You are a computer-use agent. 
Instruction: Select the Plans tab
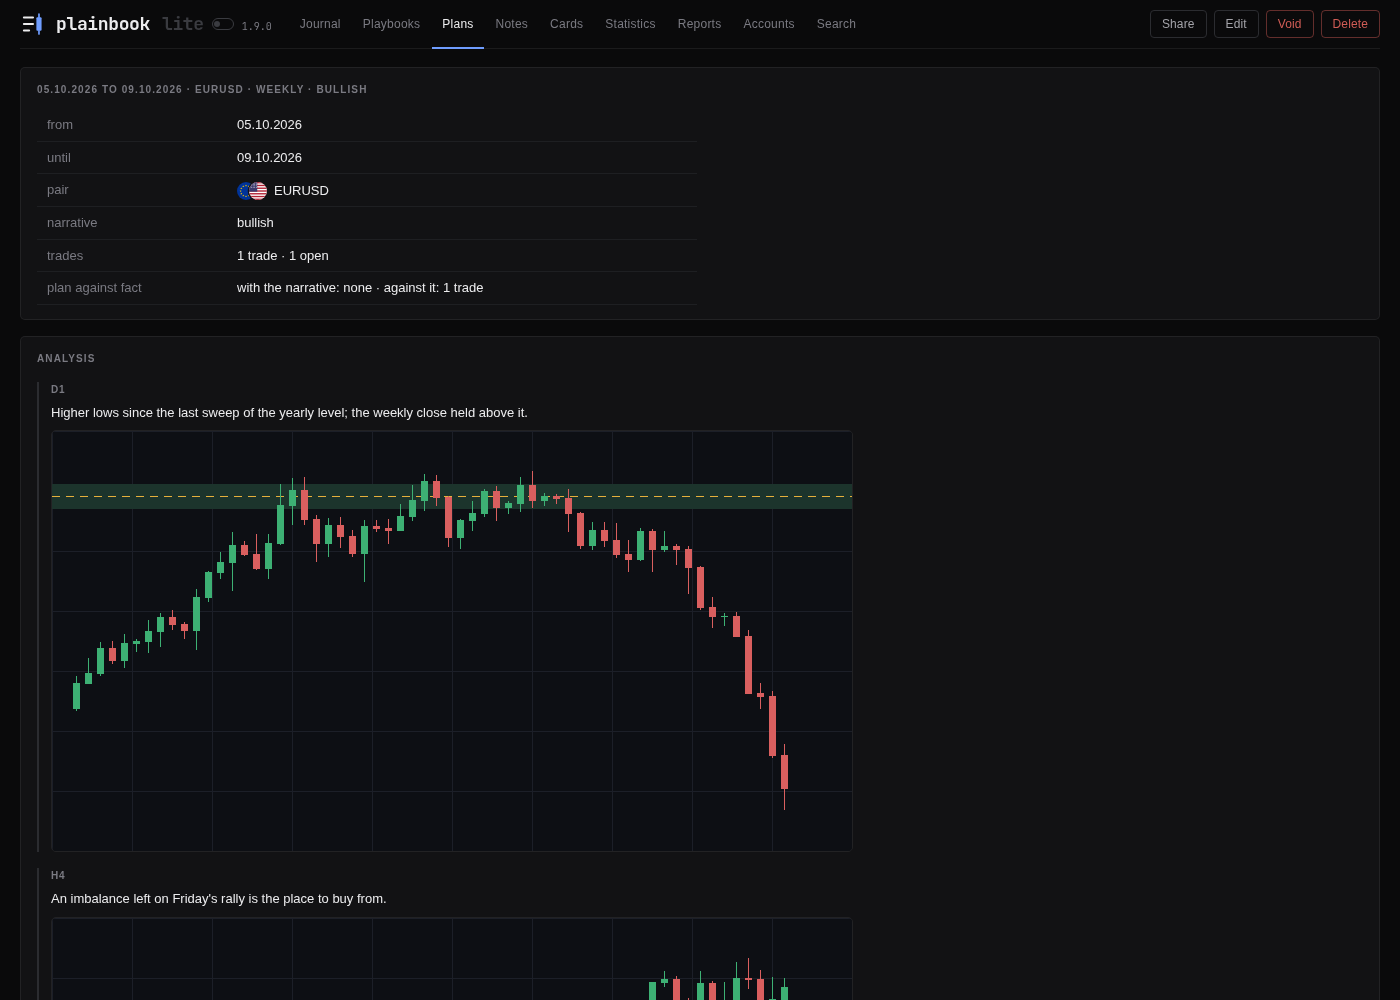click(x=458, y=24)
